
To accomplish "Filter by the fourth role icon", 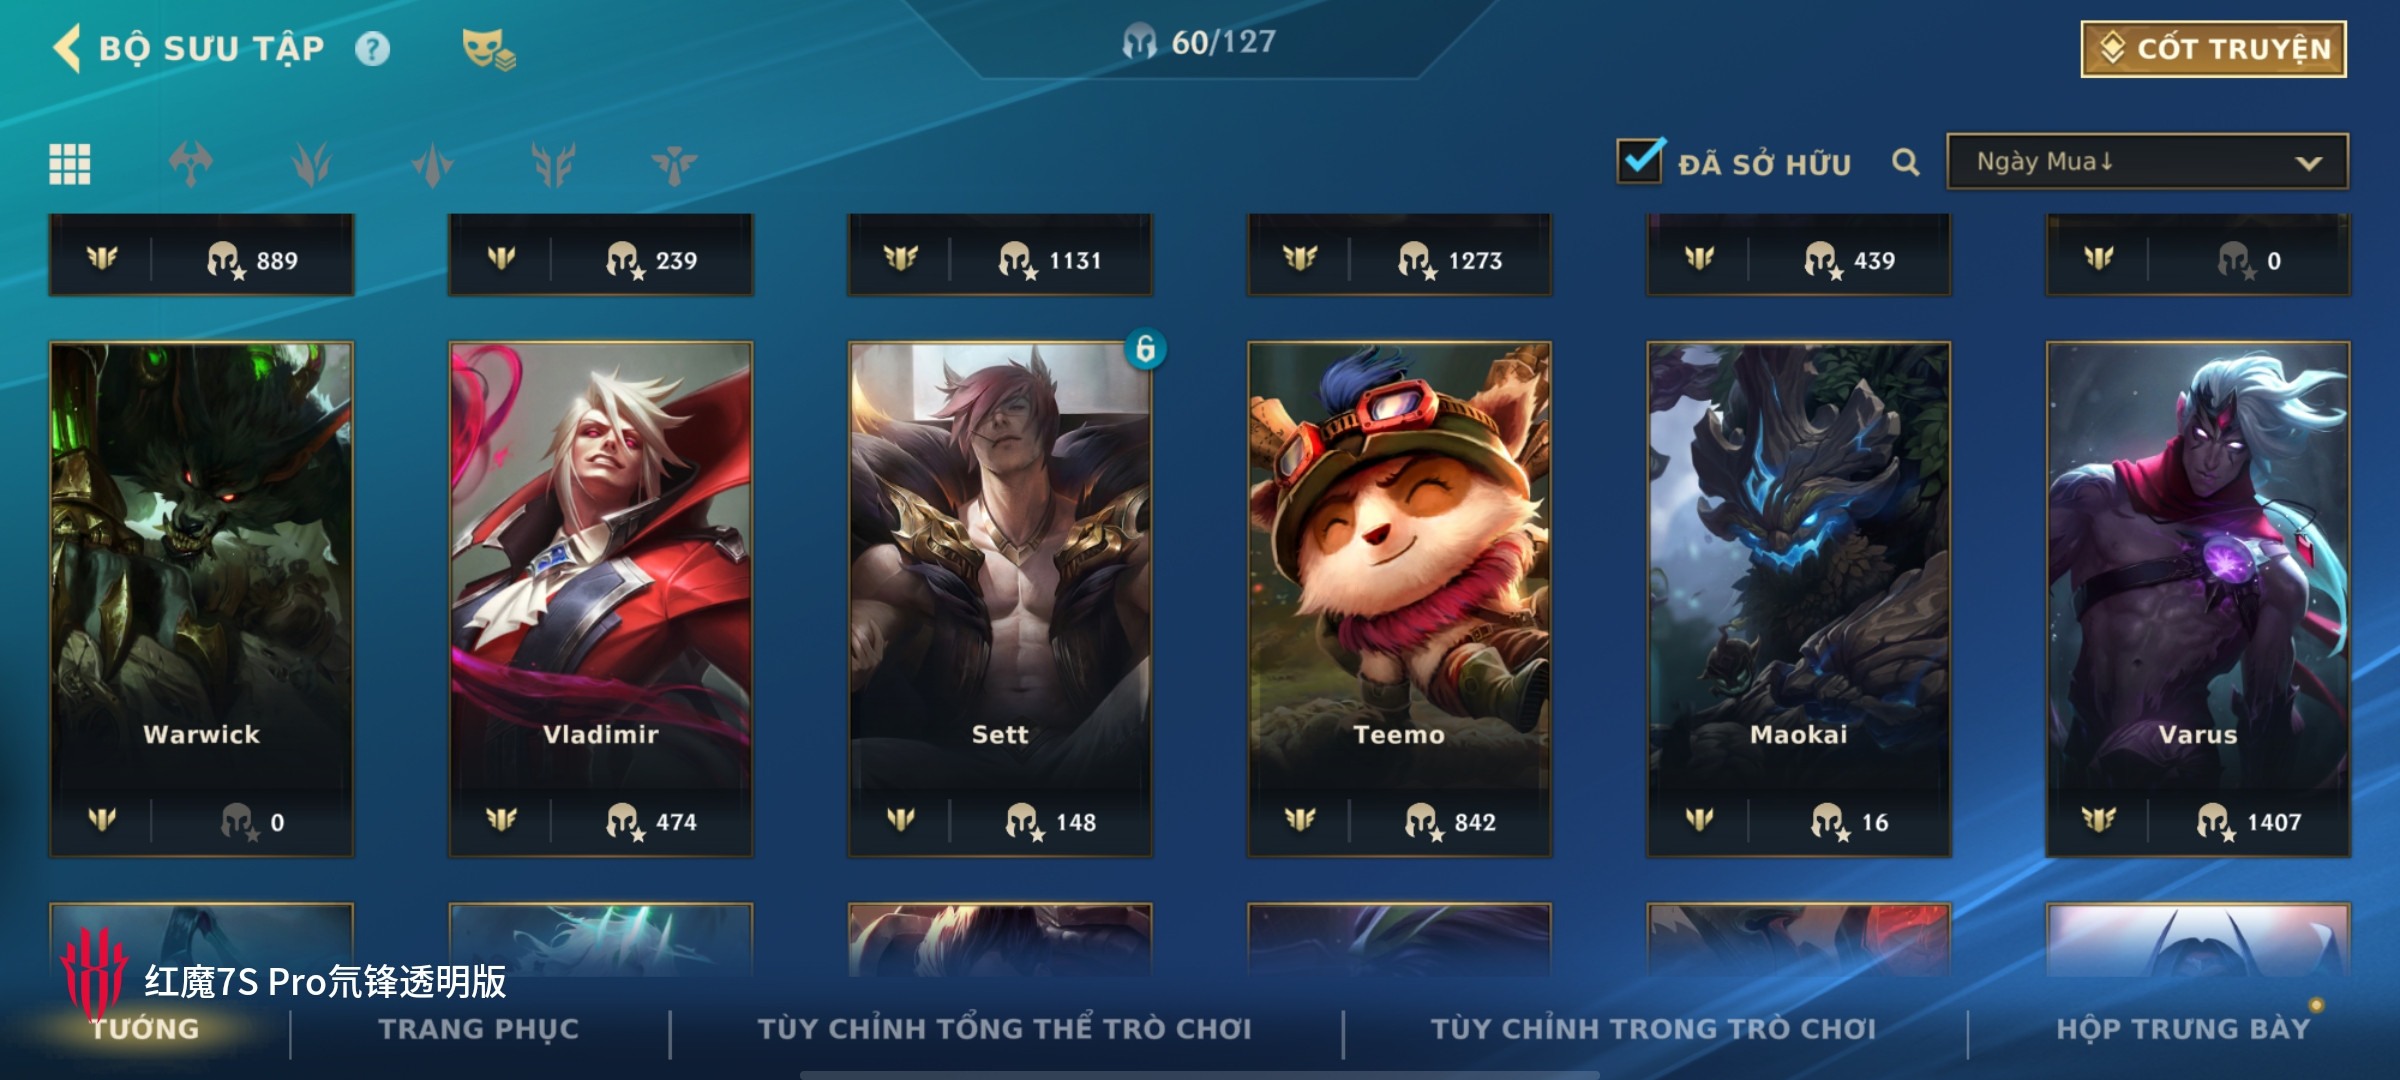I will coord(553,164).
